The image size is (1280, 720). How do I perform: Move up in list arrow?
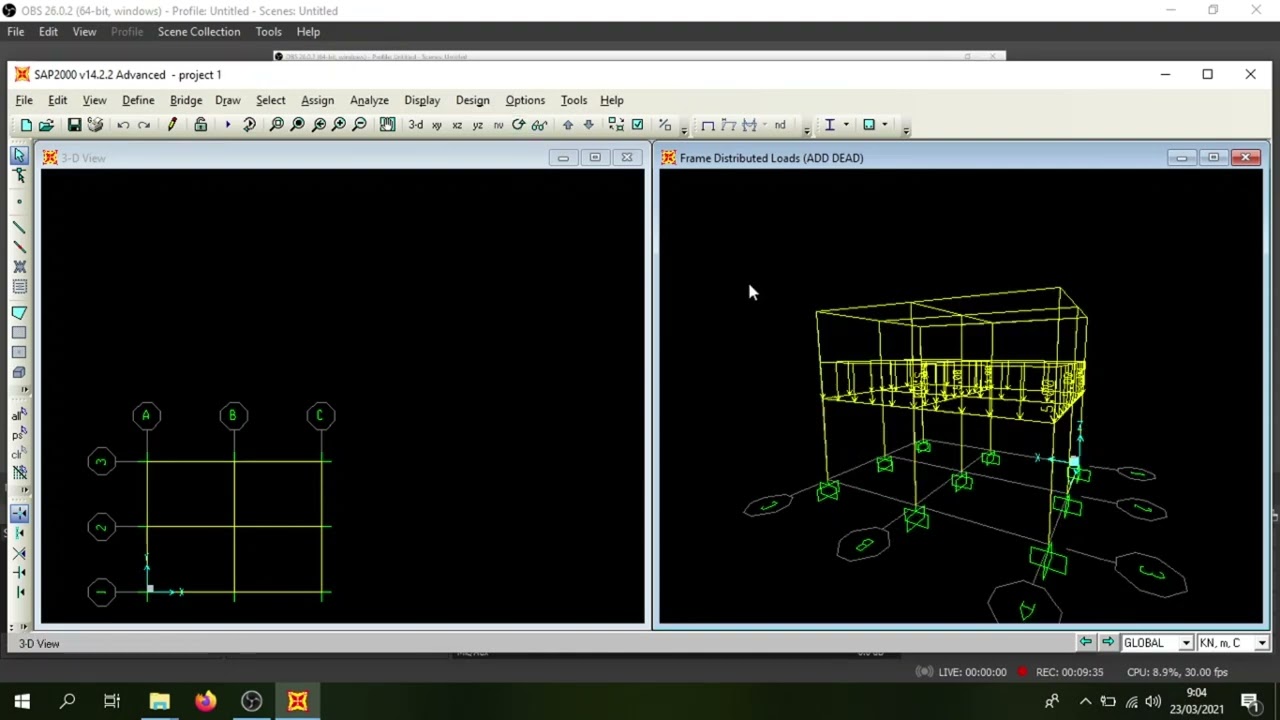(568, 125)
